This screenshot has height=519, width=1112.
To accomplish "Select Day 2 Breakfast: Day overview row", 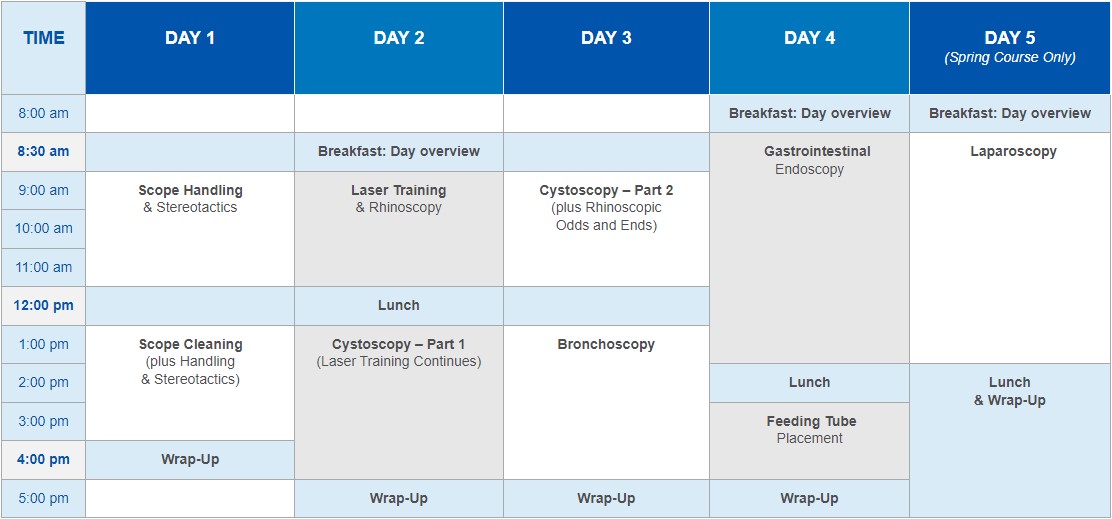I will point(399,152).
